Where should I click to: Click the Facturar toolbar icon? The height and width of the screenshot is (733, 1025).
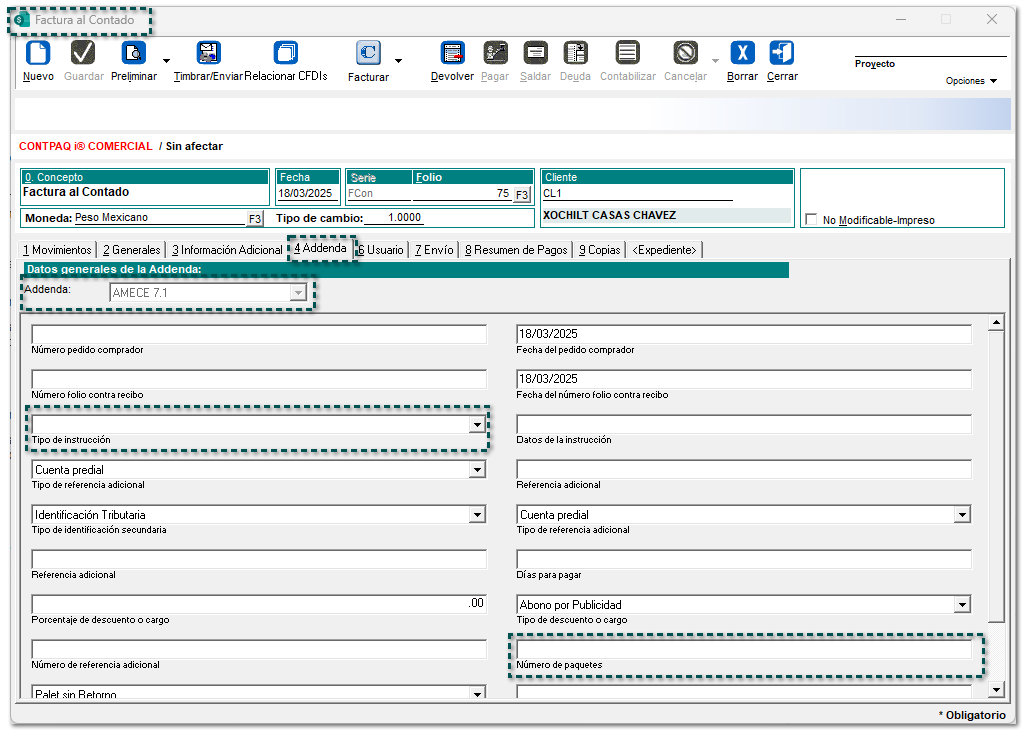coord(368,54)
